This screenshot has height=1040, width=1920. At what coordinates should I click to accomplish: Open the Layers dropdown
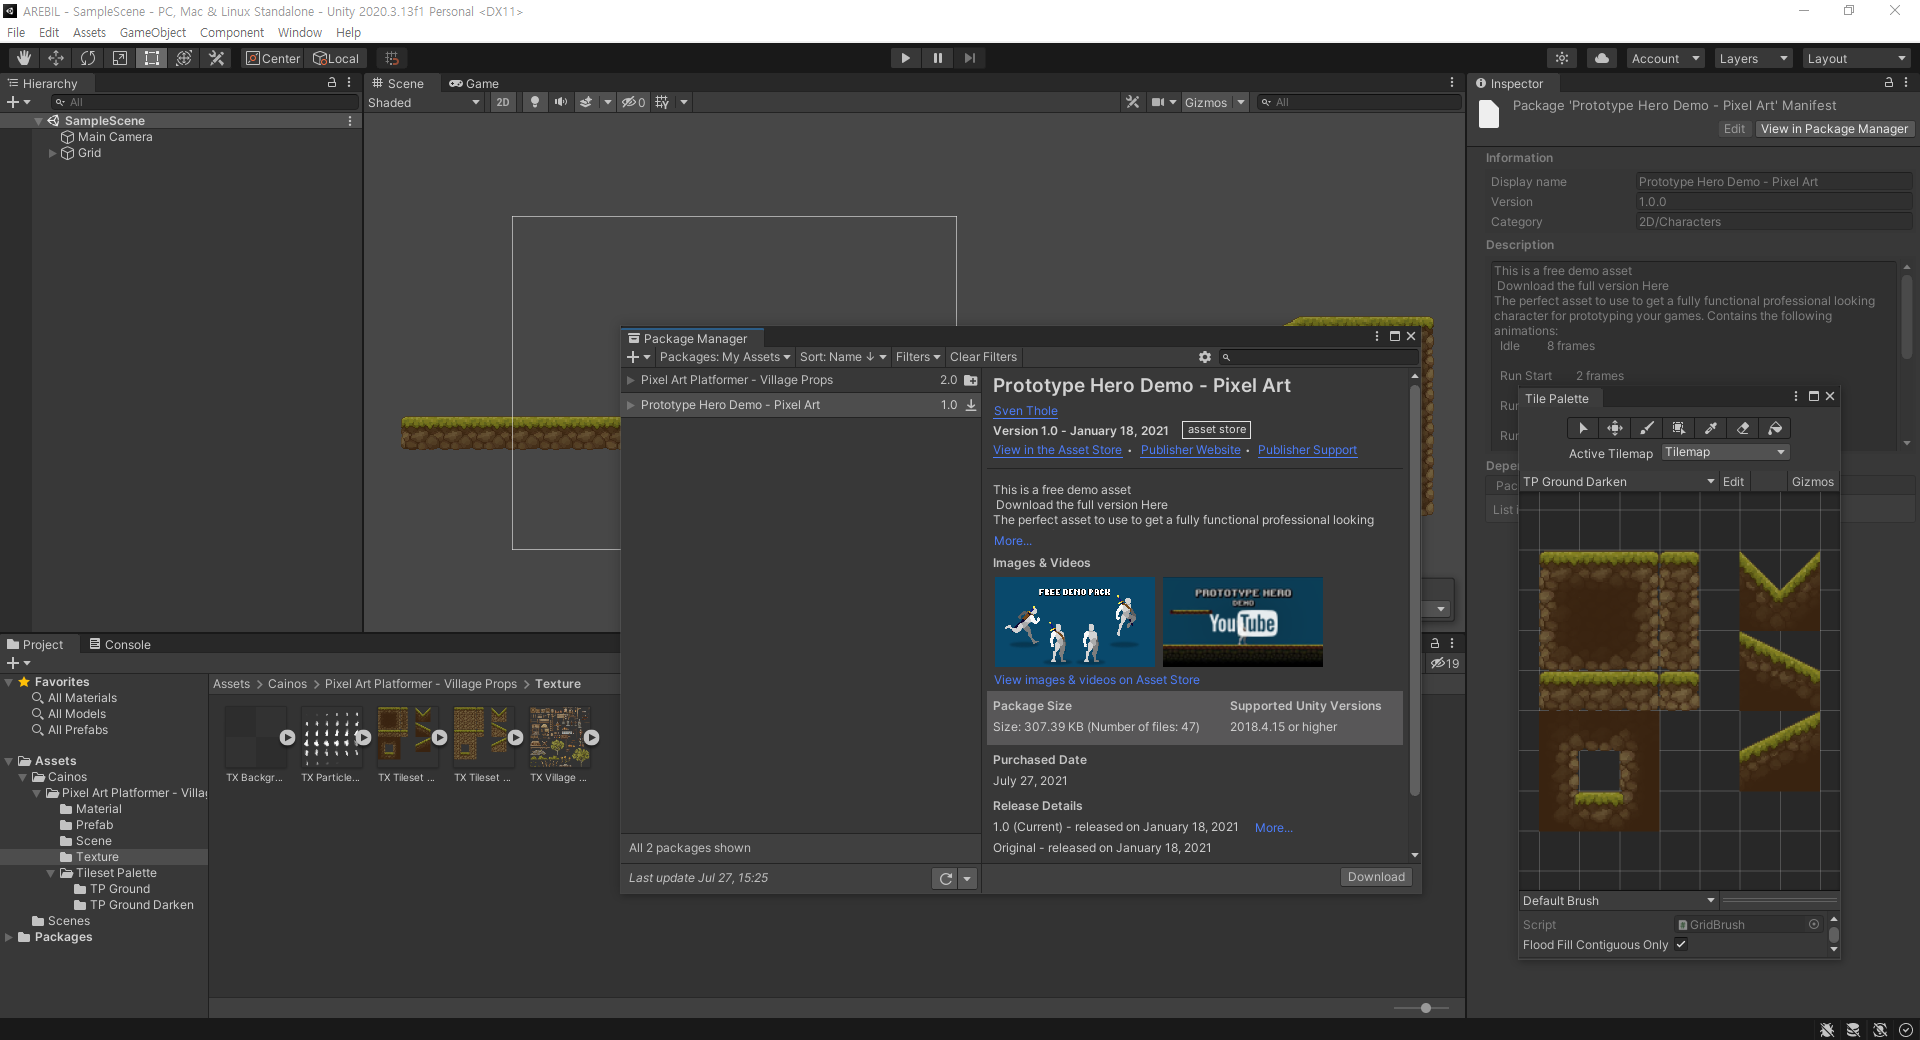(1753, 58)
